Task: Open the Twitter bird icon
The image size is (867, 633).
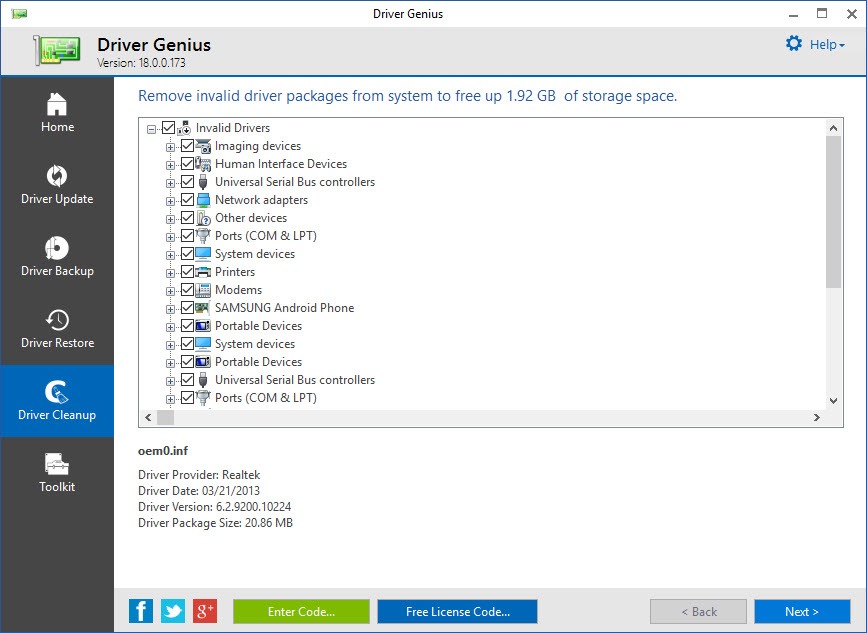Action: tap(173, 611)
